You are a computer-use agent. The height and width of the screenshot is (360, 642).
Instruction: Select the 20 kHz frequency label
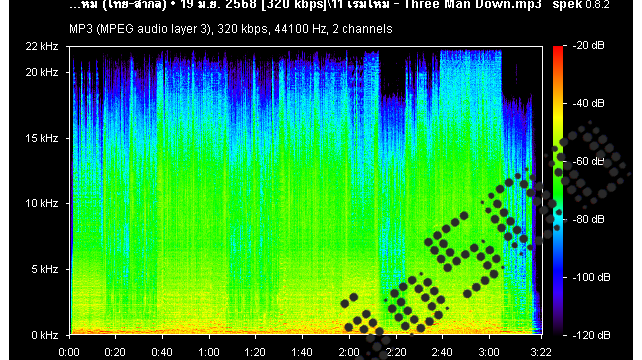coord(42,72)
